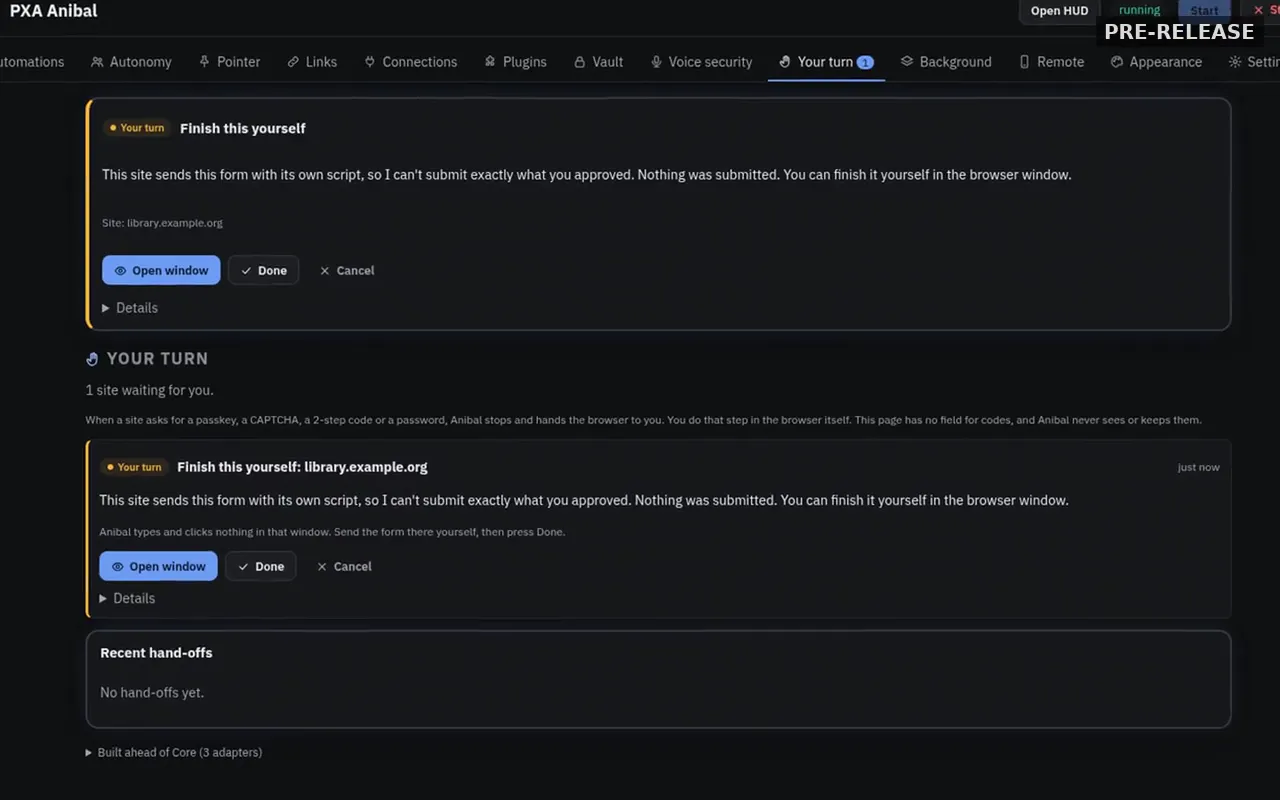Click the plug icon of the Connections tab
The image size is (1280, 800).
tap(370, 62)
